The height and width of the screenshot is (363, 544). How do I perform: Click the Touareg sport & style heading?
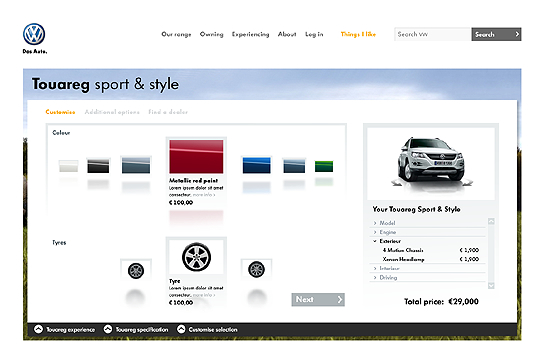105,84
